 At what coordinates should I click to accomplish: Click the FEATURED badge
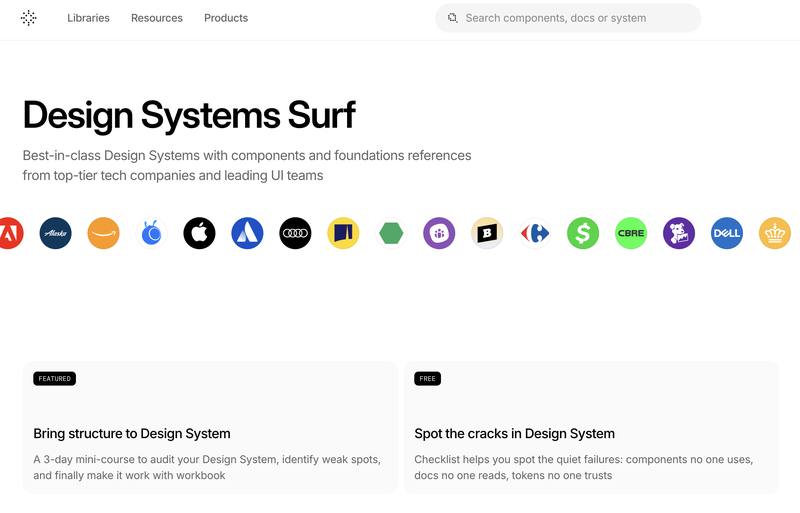tap(55, 379)
